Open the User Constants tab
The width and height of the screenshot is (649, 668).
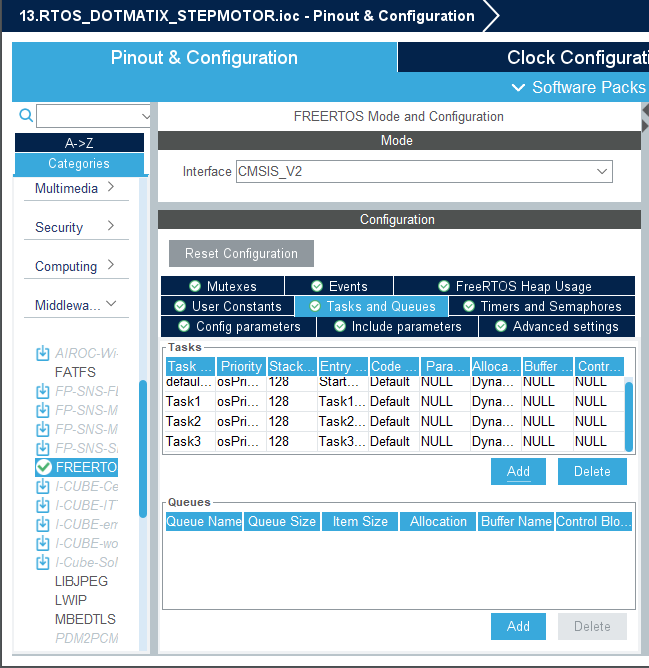coord(228,306)
